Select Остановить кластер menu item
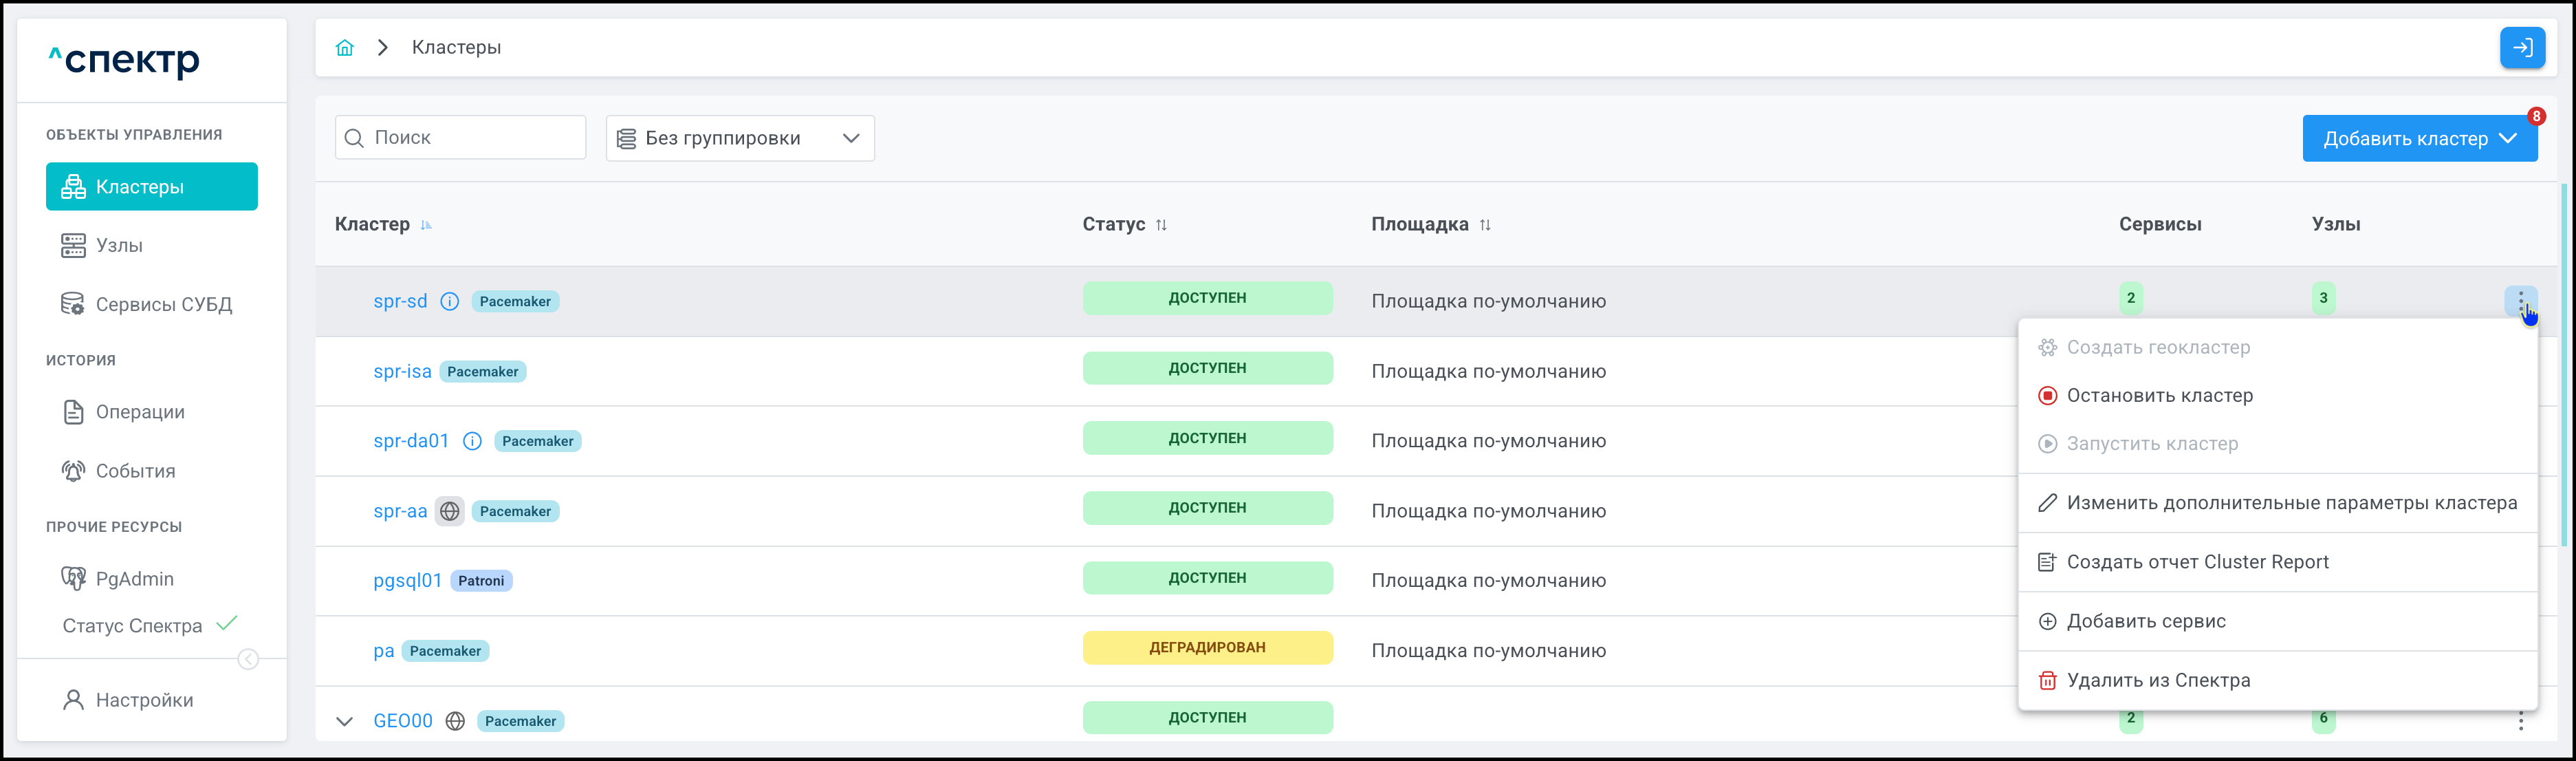2576x761 pixels. coord(2159,396)
